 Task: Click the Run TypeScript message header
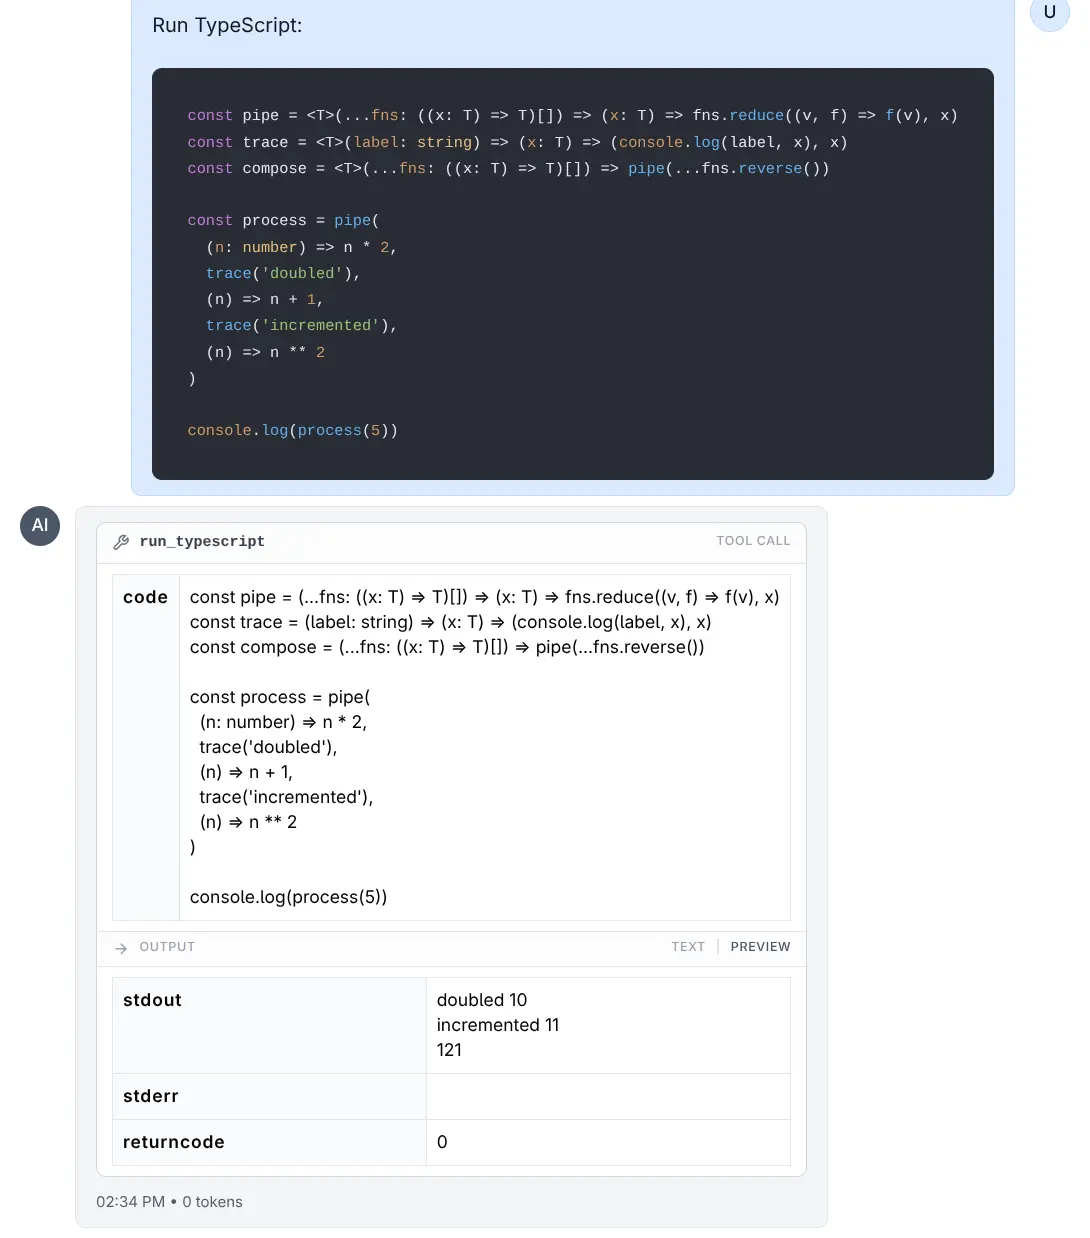pyautogui.click(x=227, y=25)
